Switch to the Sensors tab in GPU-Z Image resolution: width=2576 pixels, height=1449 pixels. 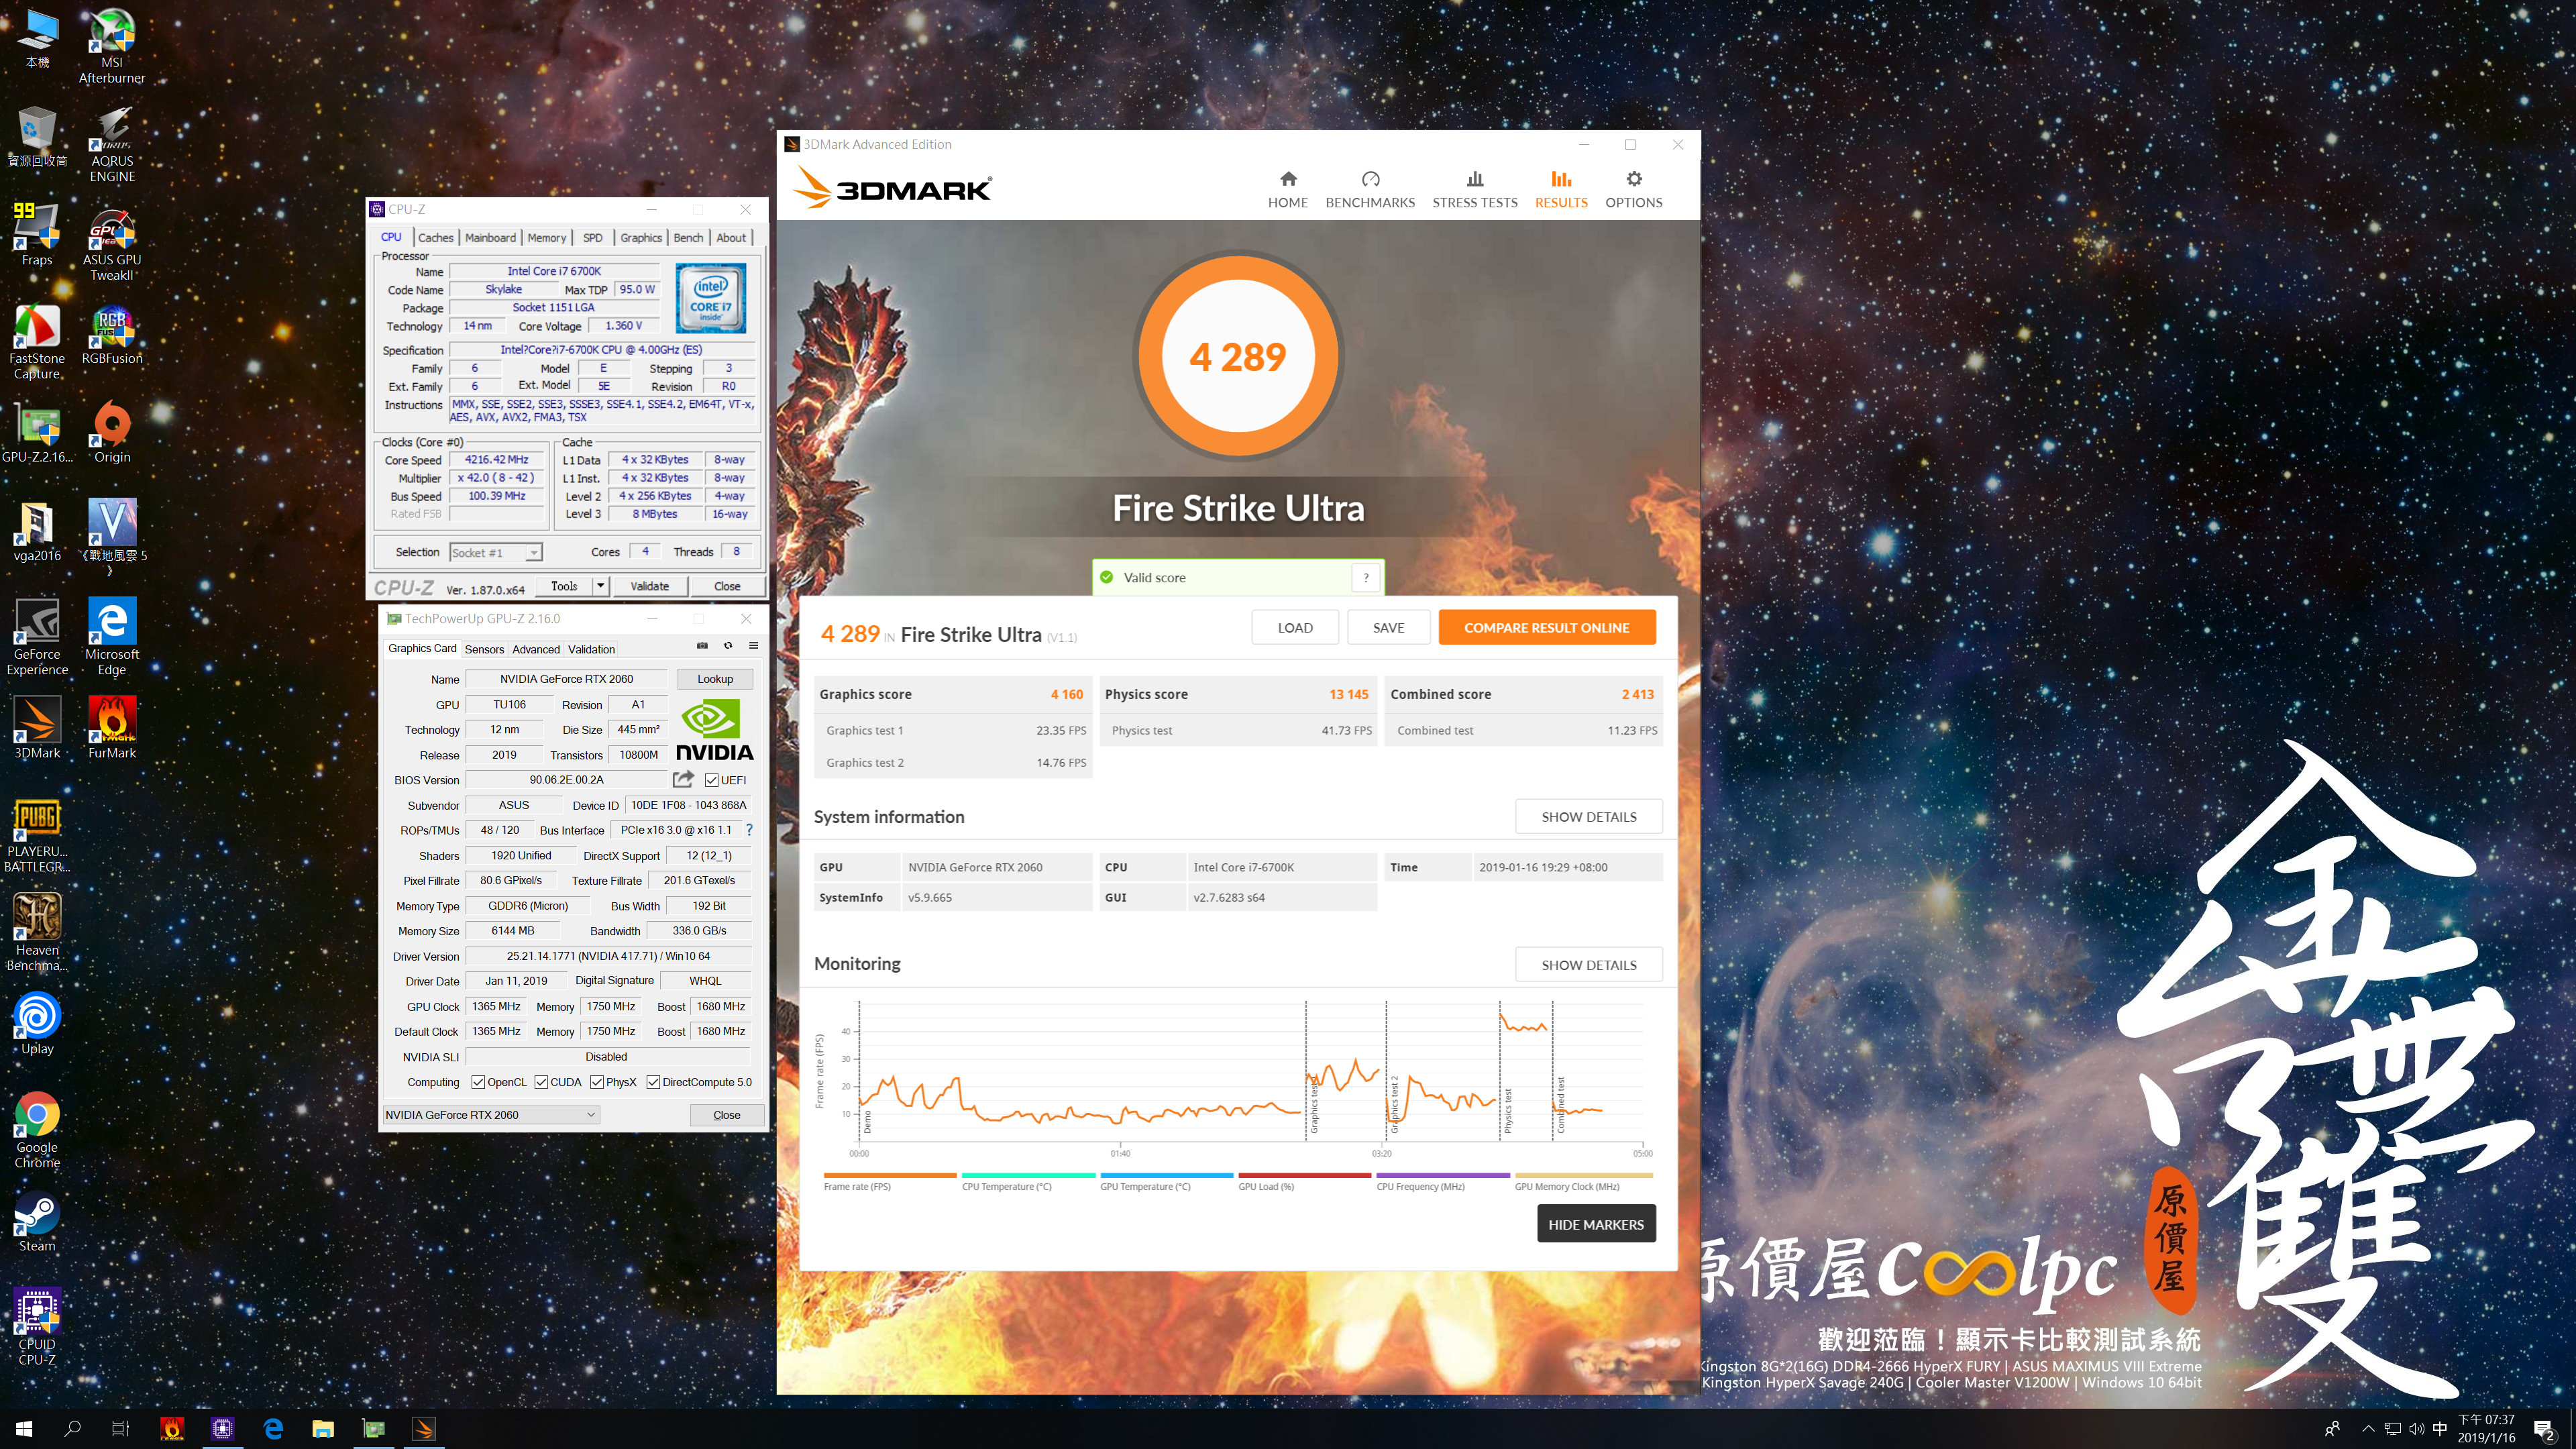tap(484, 649)
